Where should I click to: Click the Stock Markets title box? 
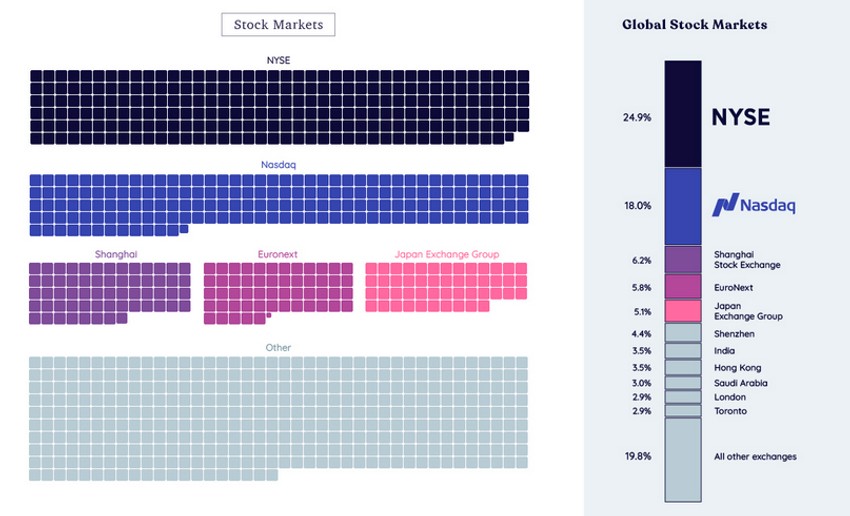(278, 25)
